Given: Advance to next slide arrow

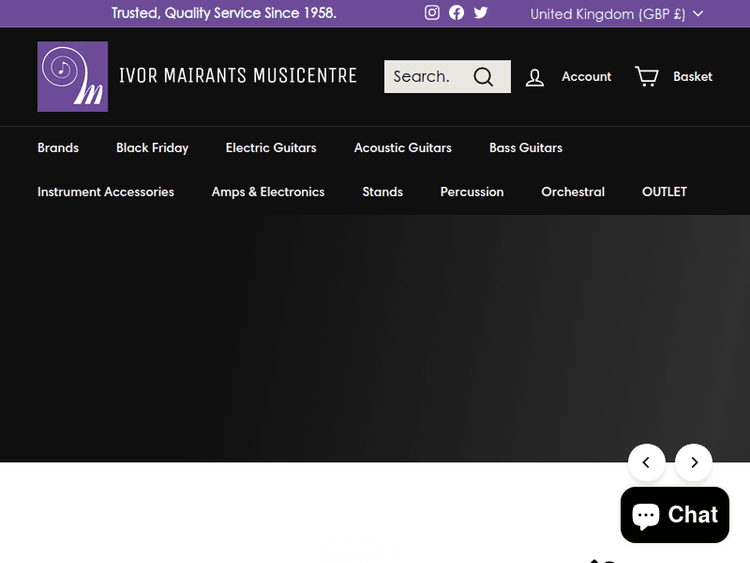Looking at the screenshot, I should pos(693,462).
